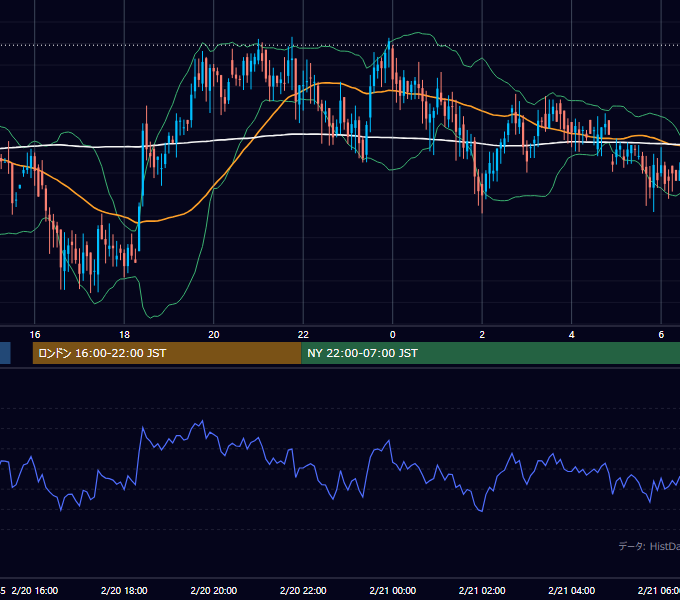The image size is (680, 600).
Task: Click the NY 22:00-07:00 JST session bar
Action: tap(490, 353)
